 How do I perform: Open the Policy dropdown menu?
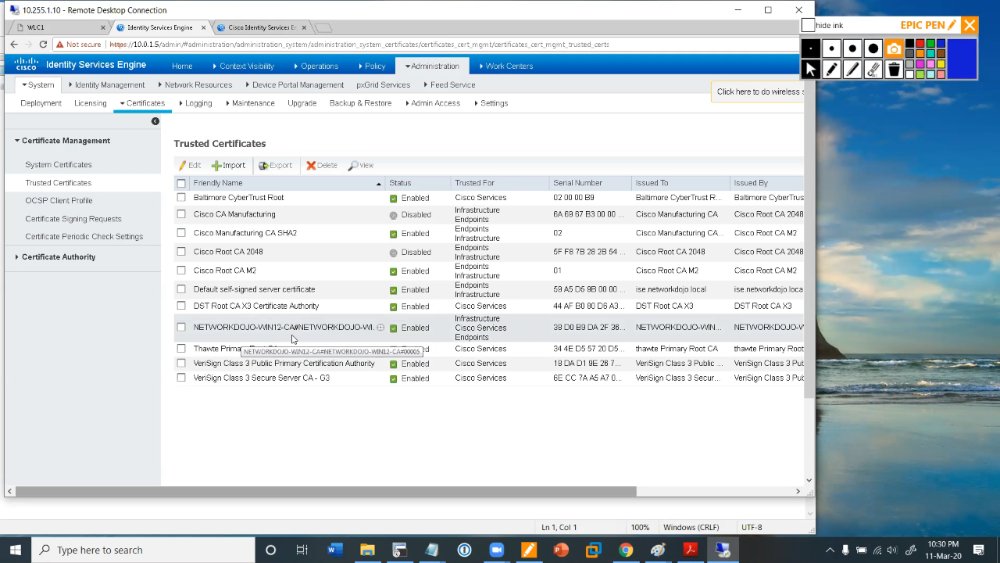pos(371,66)
